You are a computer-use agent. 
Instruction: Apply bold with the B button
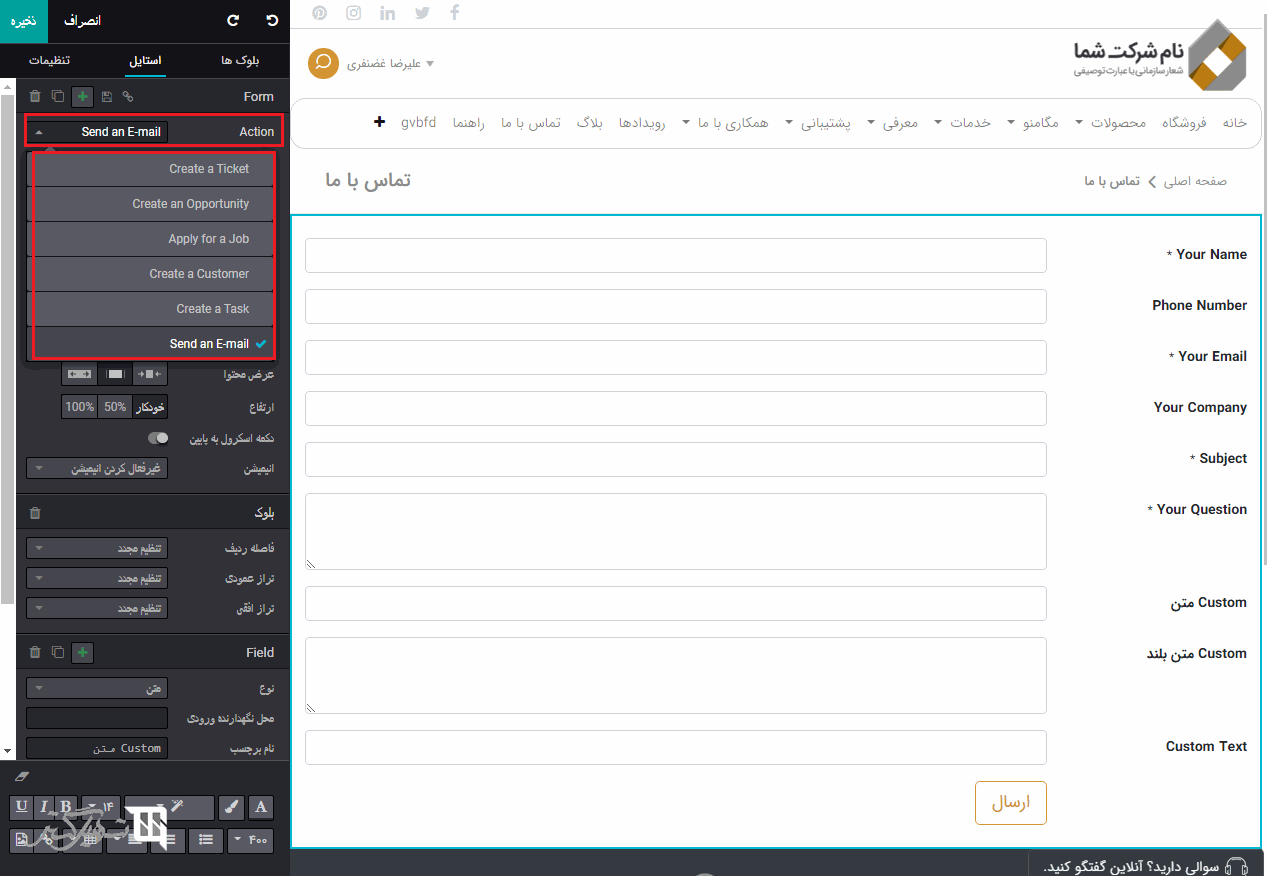pyautogui.click(x=66, y=807)
